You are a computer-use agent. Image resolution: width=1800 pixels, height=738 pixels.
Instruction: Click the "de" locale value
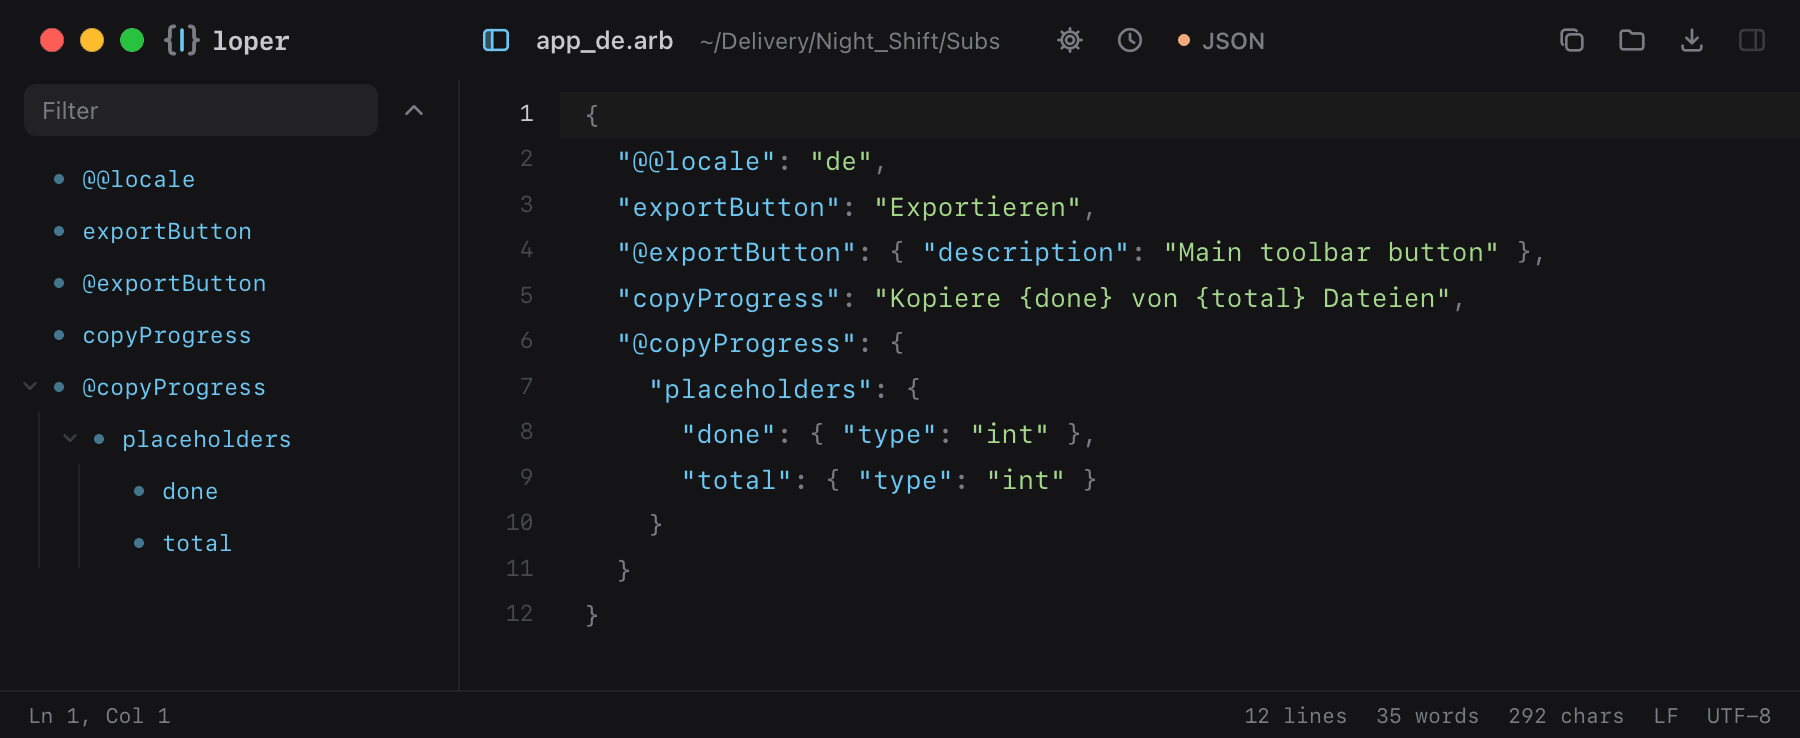841,161
